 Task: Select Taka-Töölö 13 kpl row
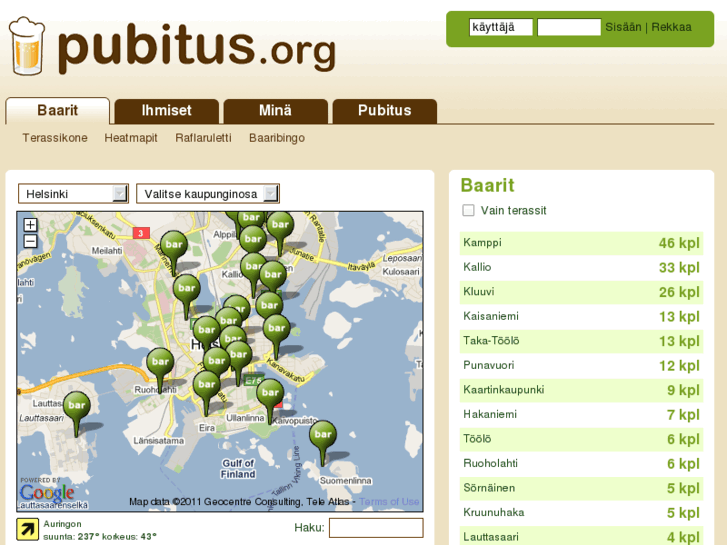pos(581,341)
